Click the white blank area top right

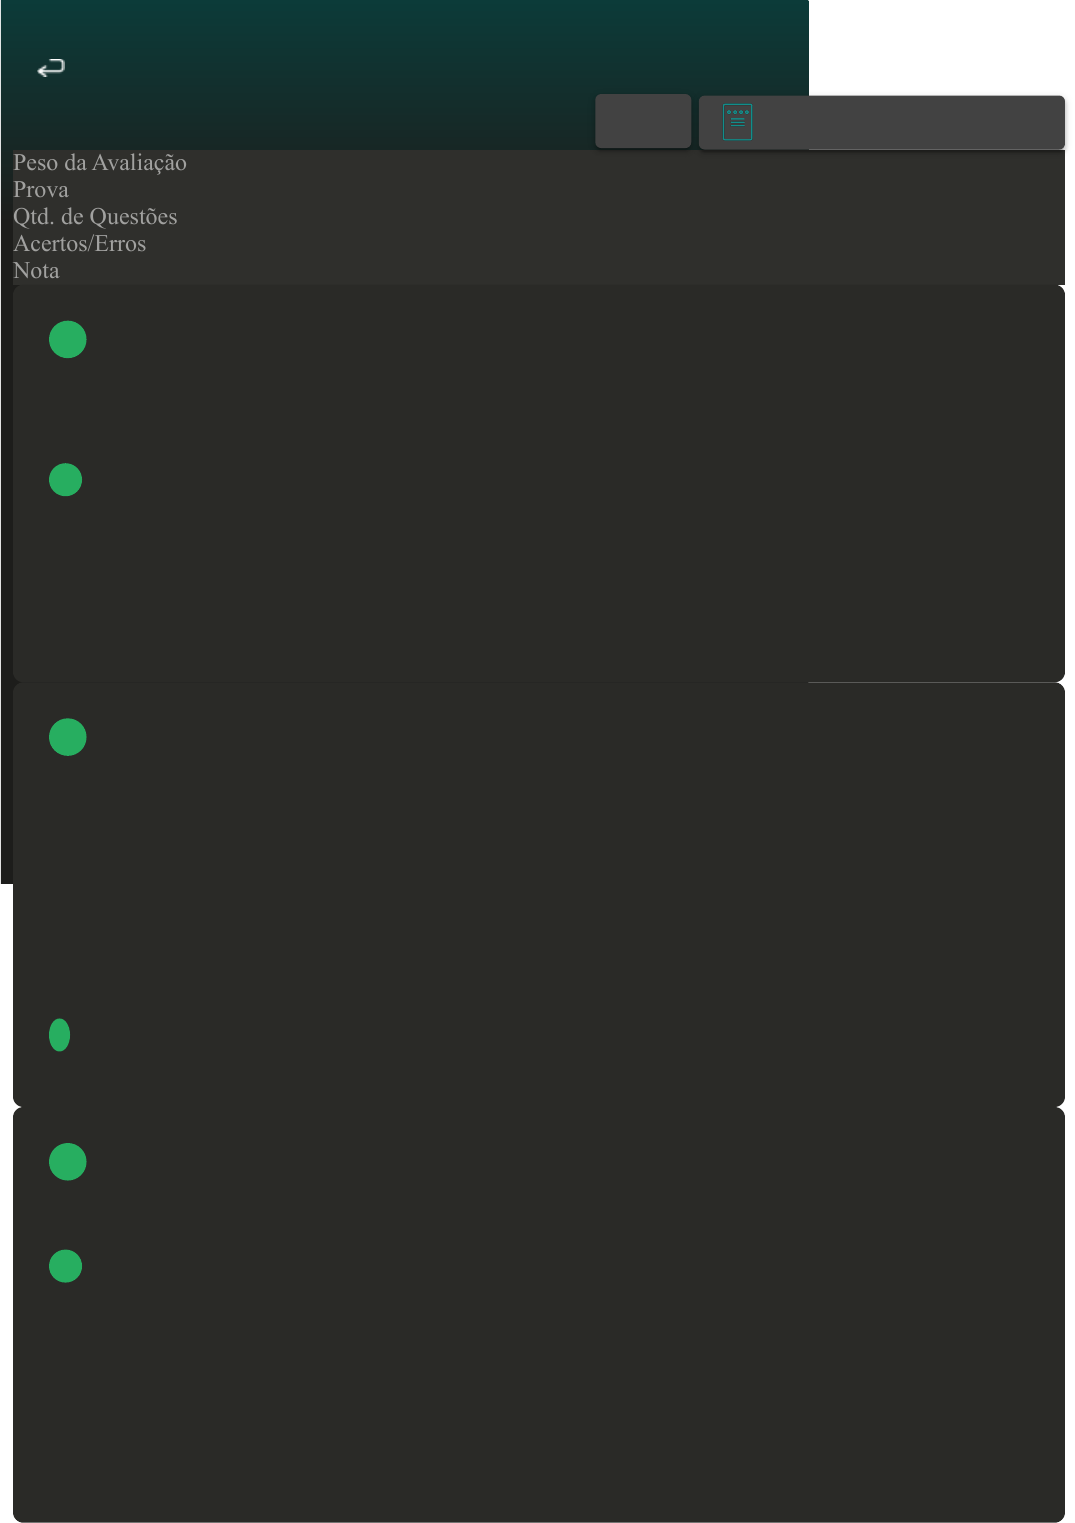coord(940,47)
